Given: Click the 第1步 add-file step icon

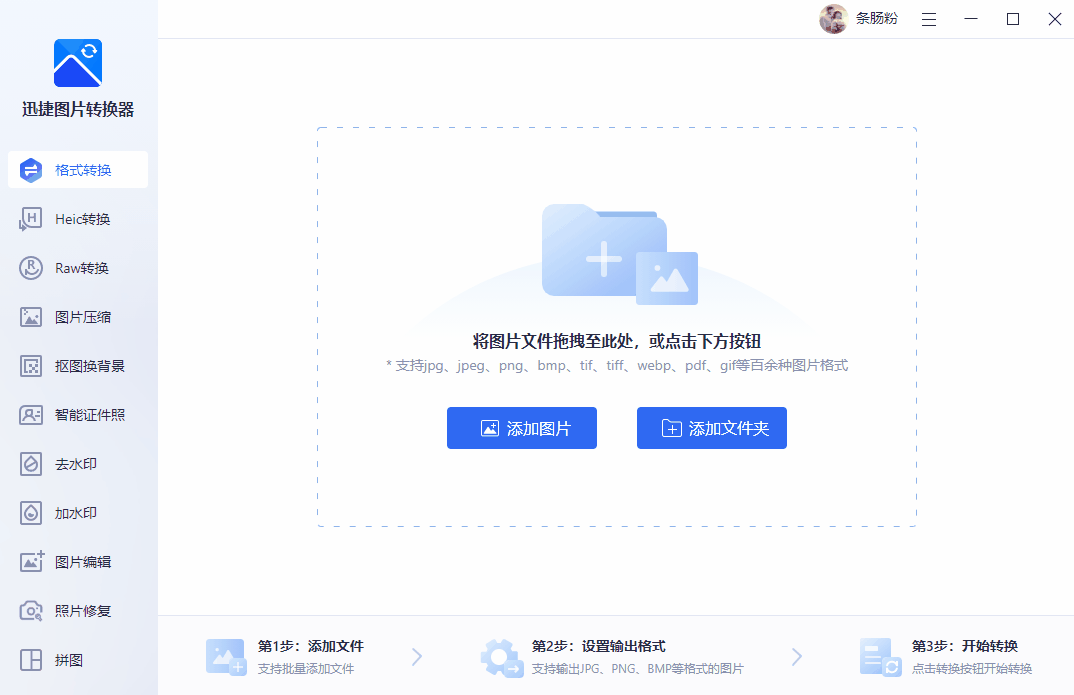Looking at the screenshot, I should tap(226, 657).
